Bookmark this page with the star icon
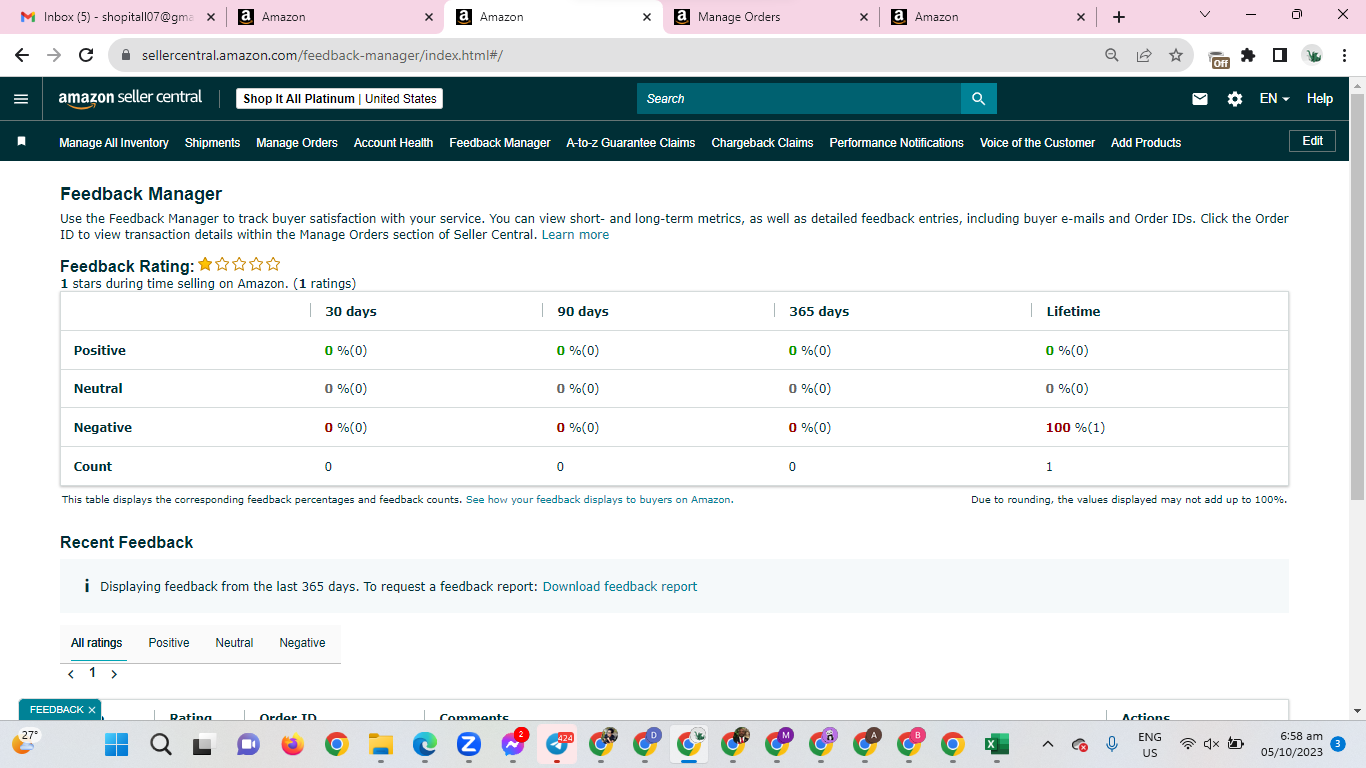1366x768 pixels. [1176, 55]
